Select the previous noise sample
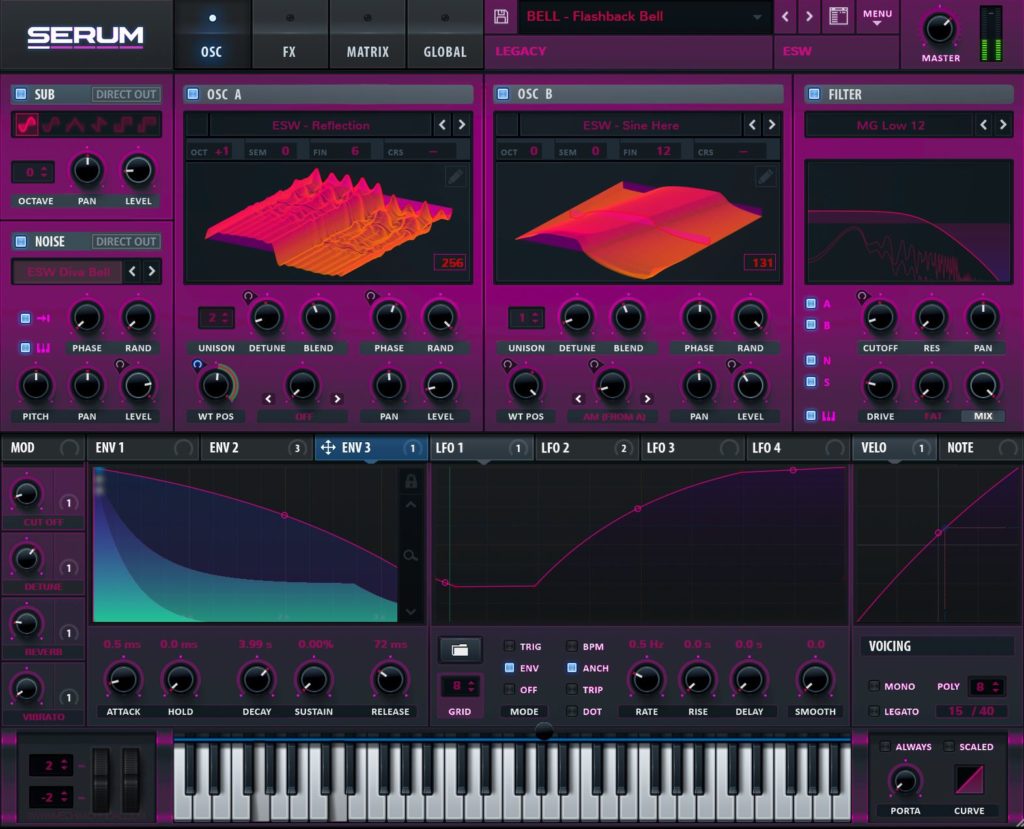Image resolution: width=1024 pixels, height=829 pixels. [133, 271]
